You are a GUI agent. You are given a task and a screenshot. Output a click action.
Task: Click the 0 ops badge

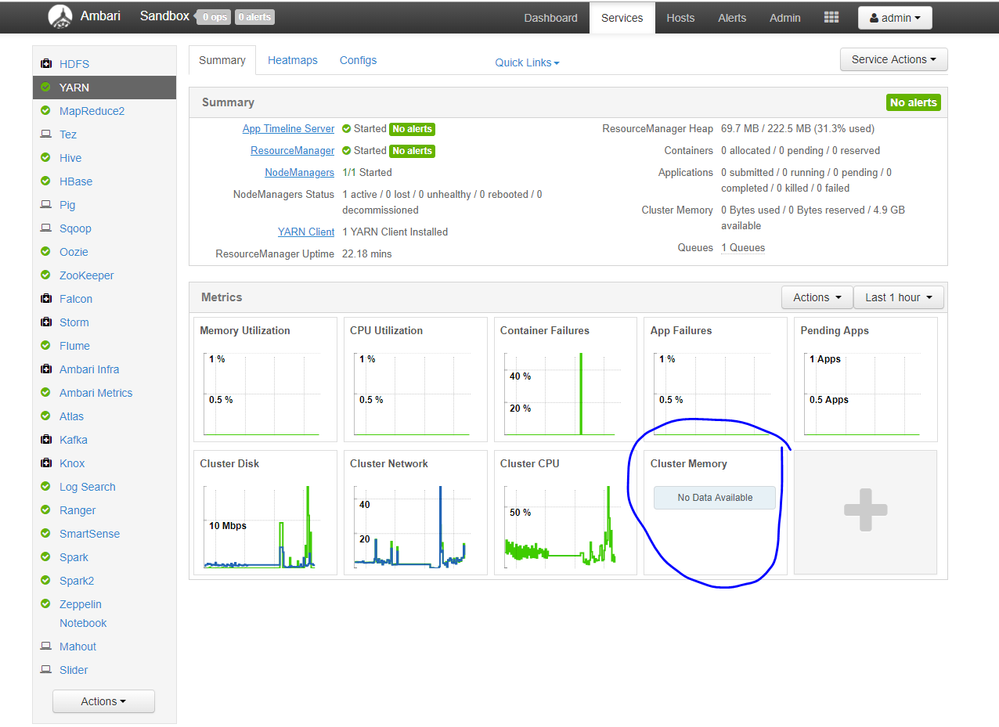tap(215, 17)
